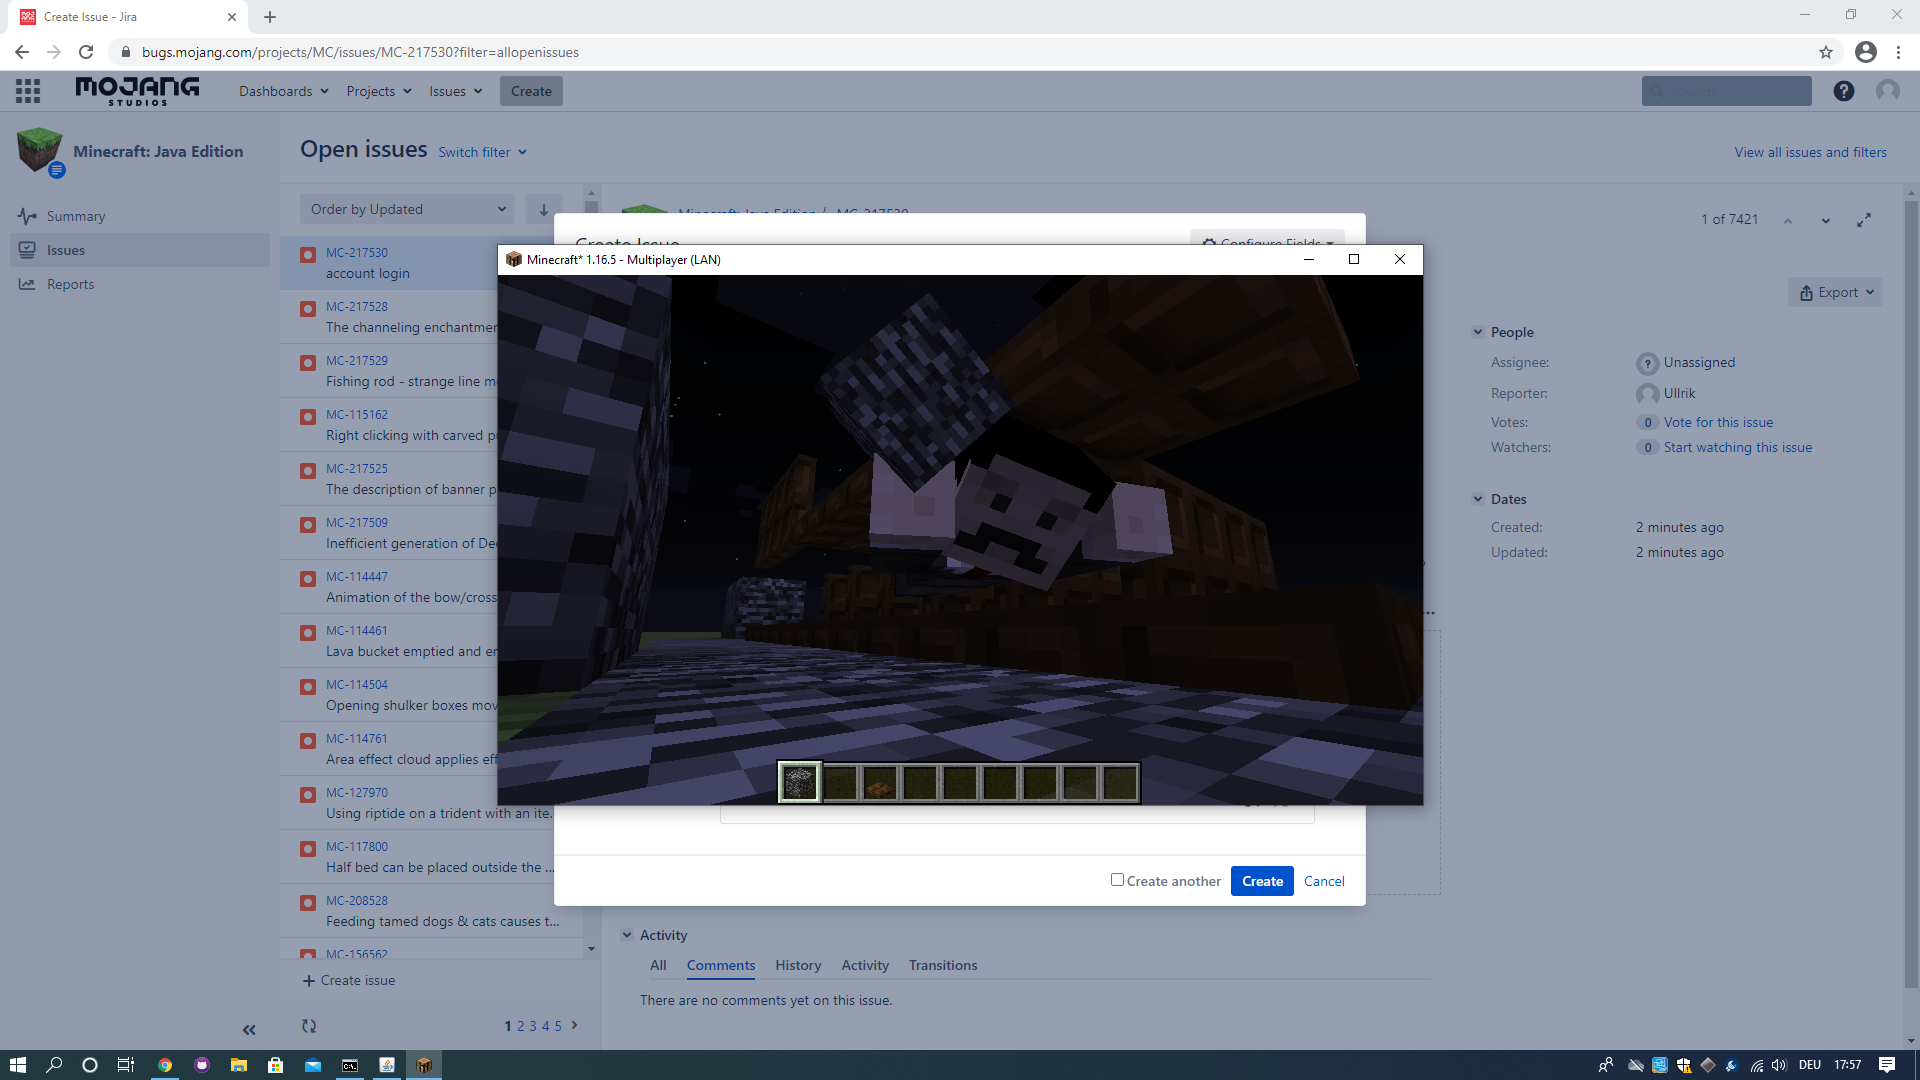Open the Jira app switcher grid icon
Viewport: 1920px width, 1080px height.
point(28,91)
